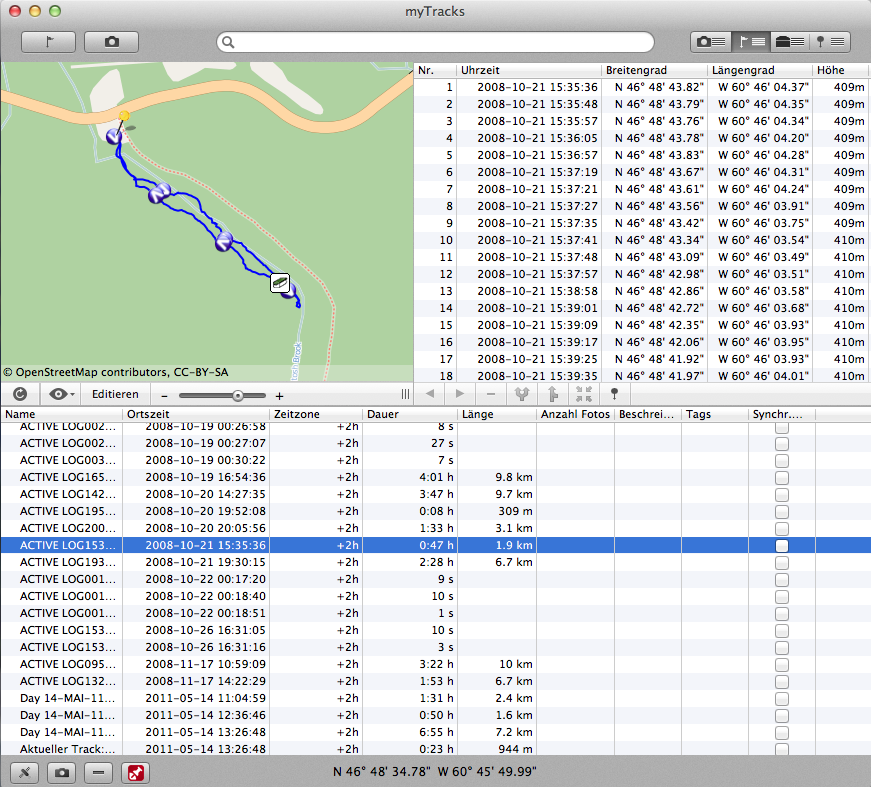Click the split track fork icon

pyautogui.click(x=522, y=394)
